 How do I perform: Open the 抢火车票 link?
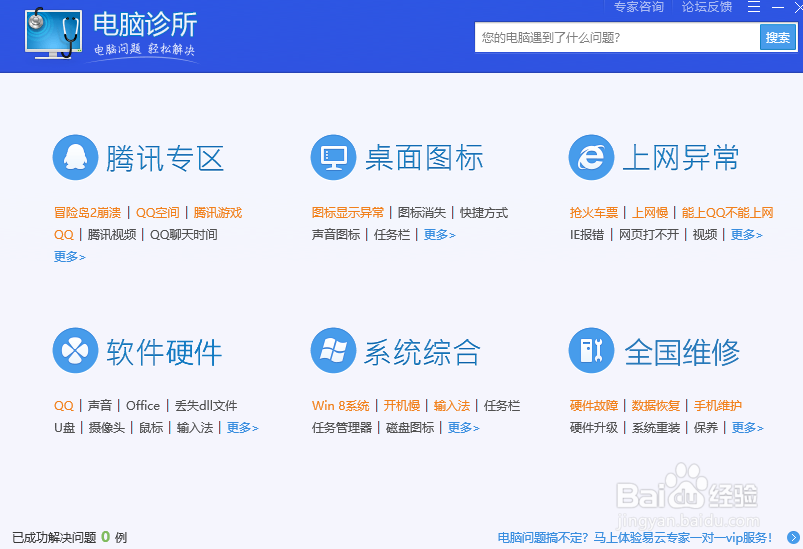(x=594, y=213)
